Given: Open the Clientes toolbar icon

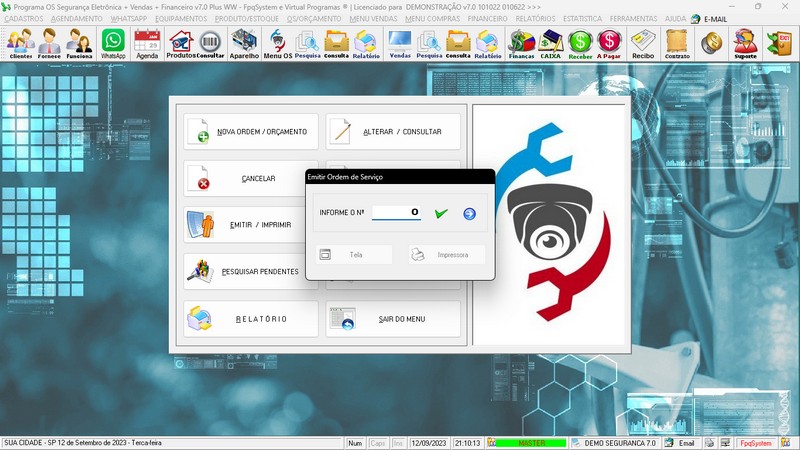Looking at the screenshot, I should [20, 43].
